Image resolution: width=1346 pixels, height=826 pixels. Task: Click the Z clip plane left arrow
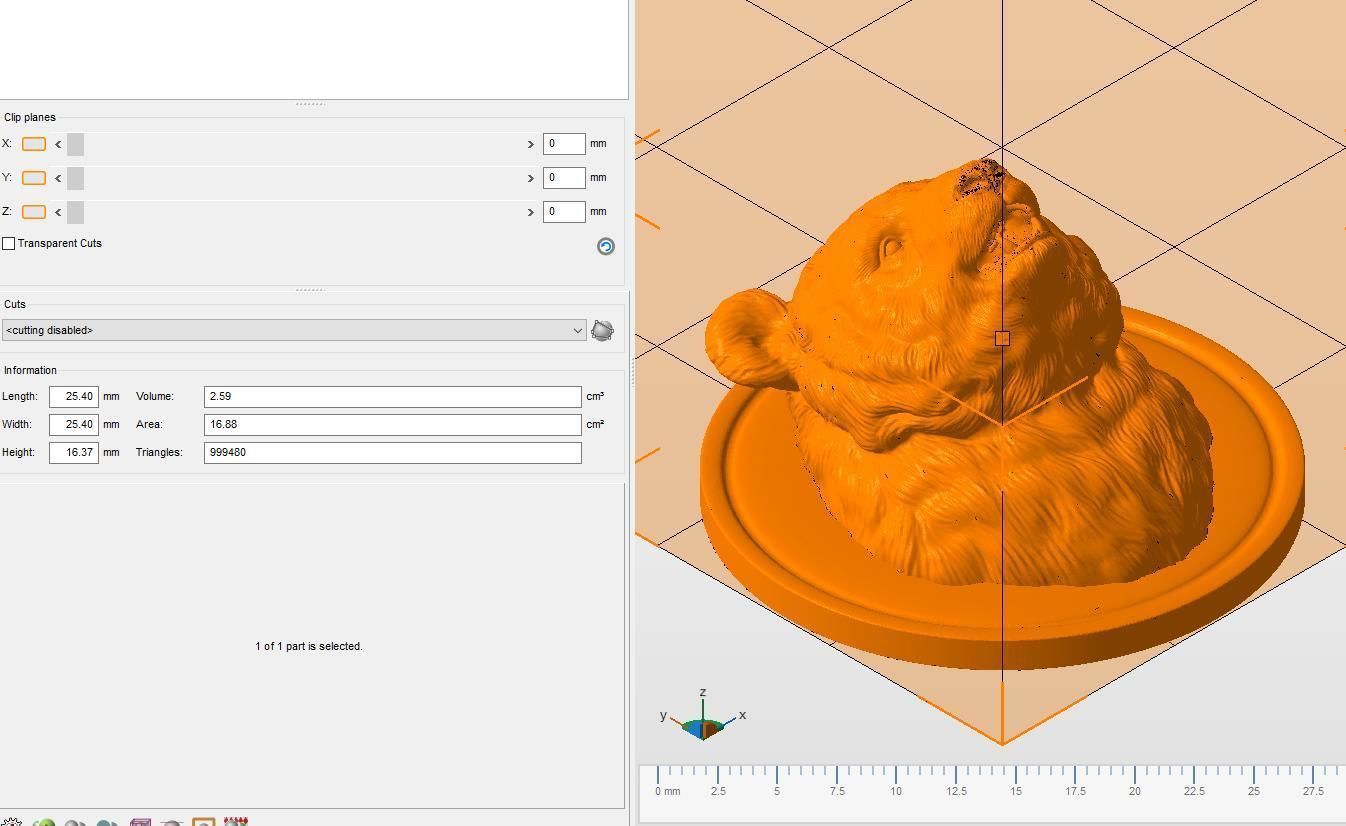[58, 212]
